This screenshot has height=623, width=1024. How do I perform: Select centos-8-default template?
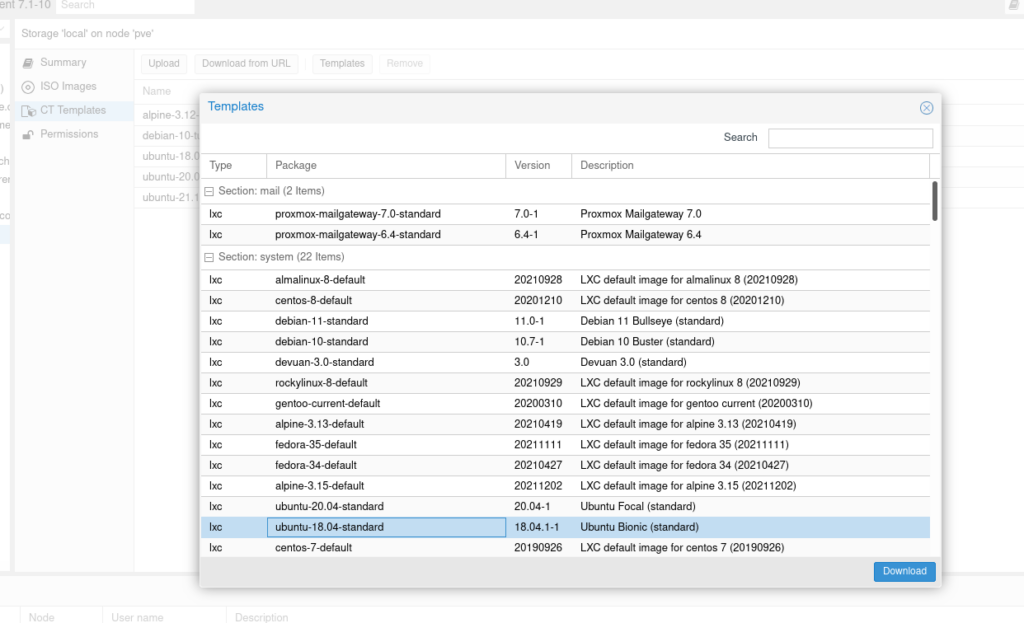(566, 300)
